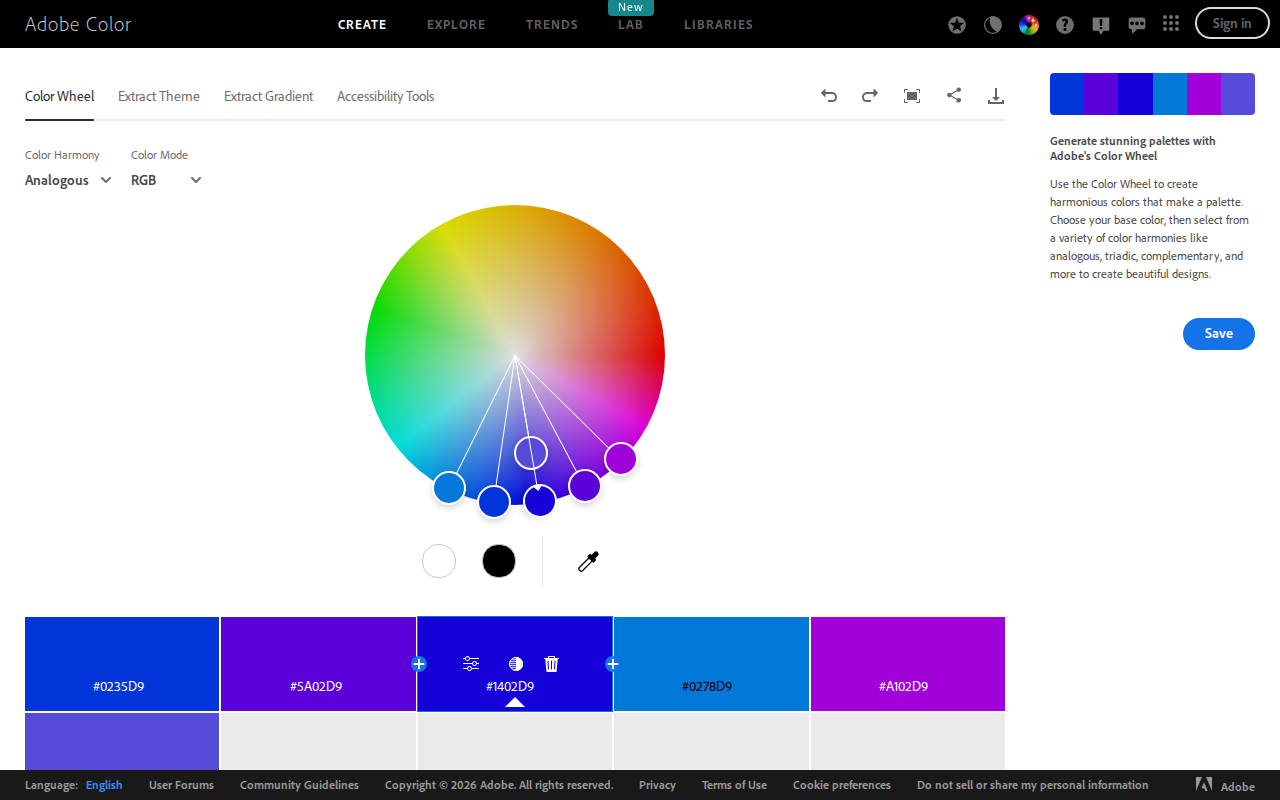Change language from English in the footer
The image size is (1280, 800).
click(x=104, y=785)
